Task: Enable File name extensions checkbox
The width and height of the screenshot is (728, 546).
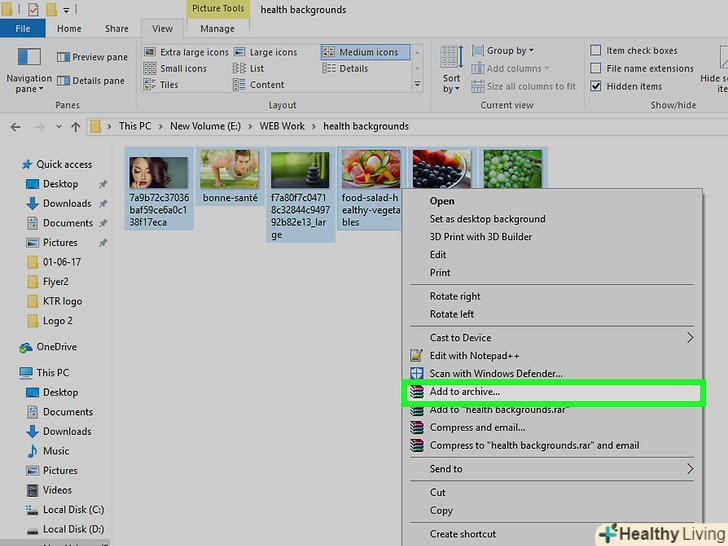Action: (x=595, y=68)
